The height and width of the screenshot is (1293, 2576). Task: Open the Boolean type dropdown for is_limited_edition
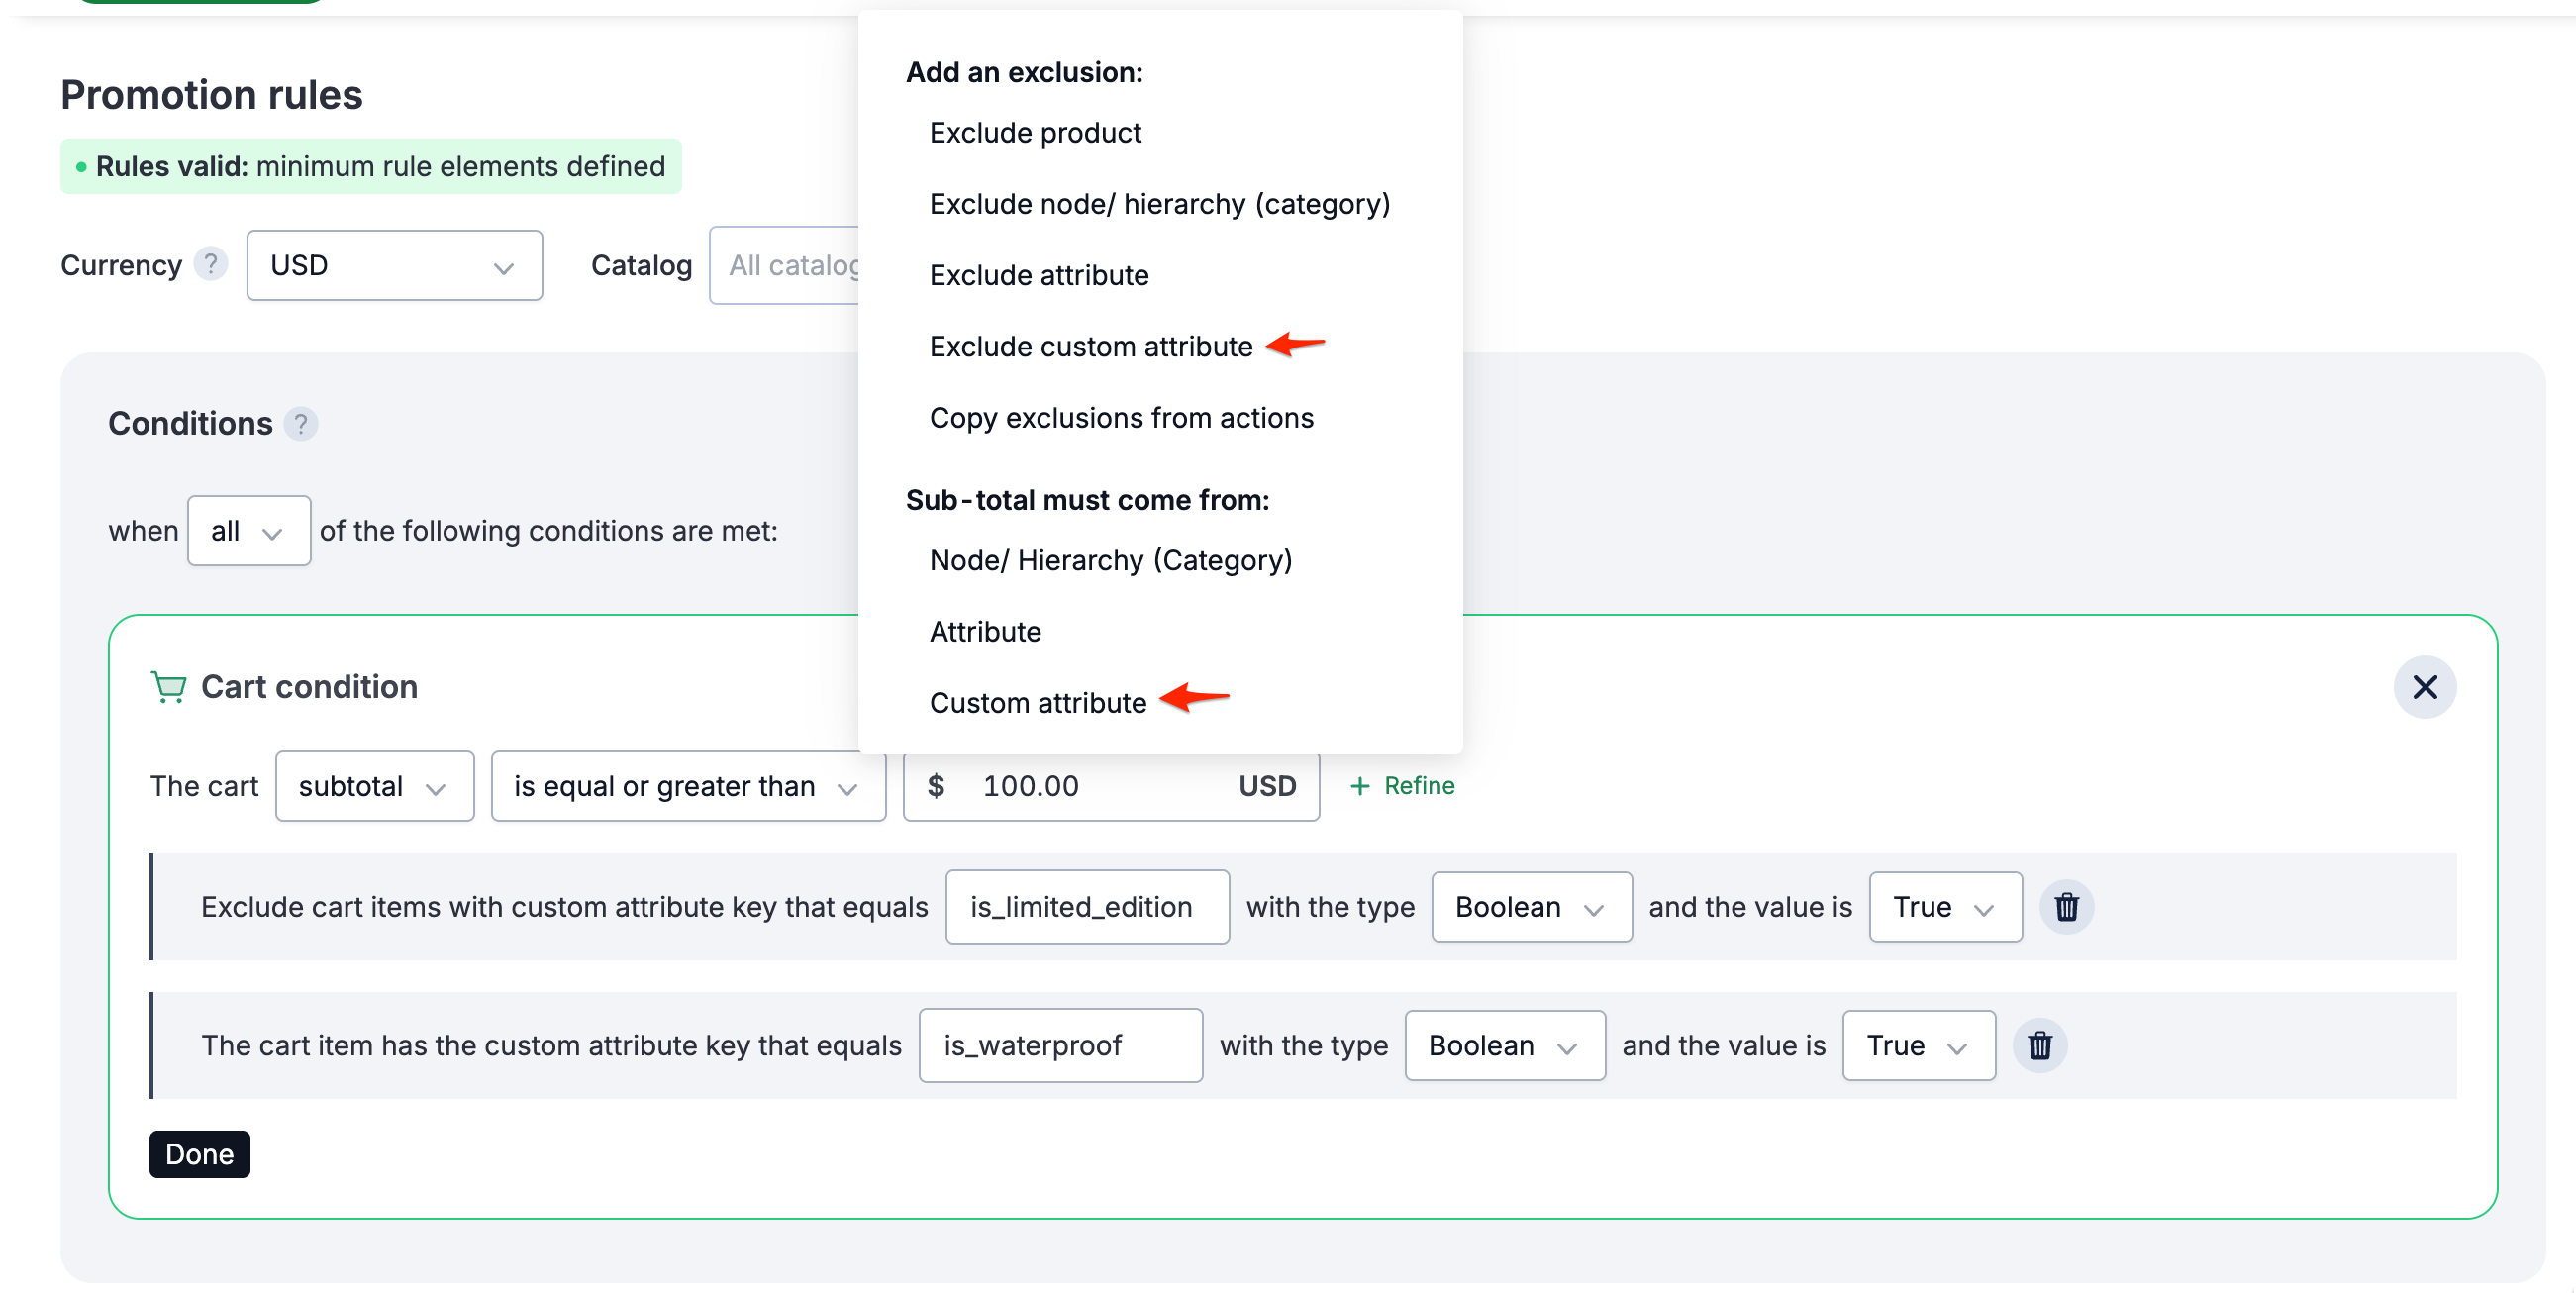coord(1530,907)
